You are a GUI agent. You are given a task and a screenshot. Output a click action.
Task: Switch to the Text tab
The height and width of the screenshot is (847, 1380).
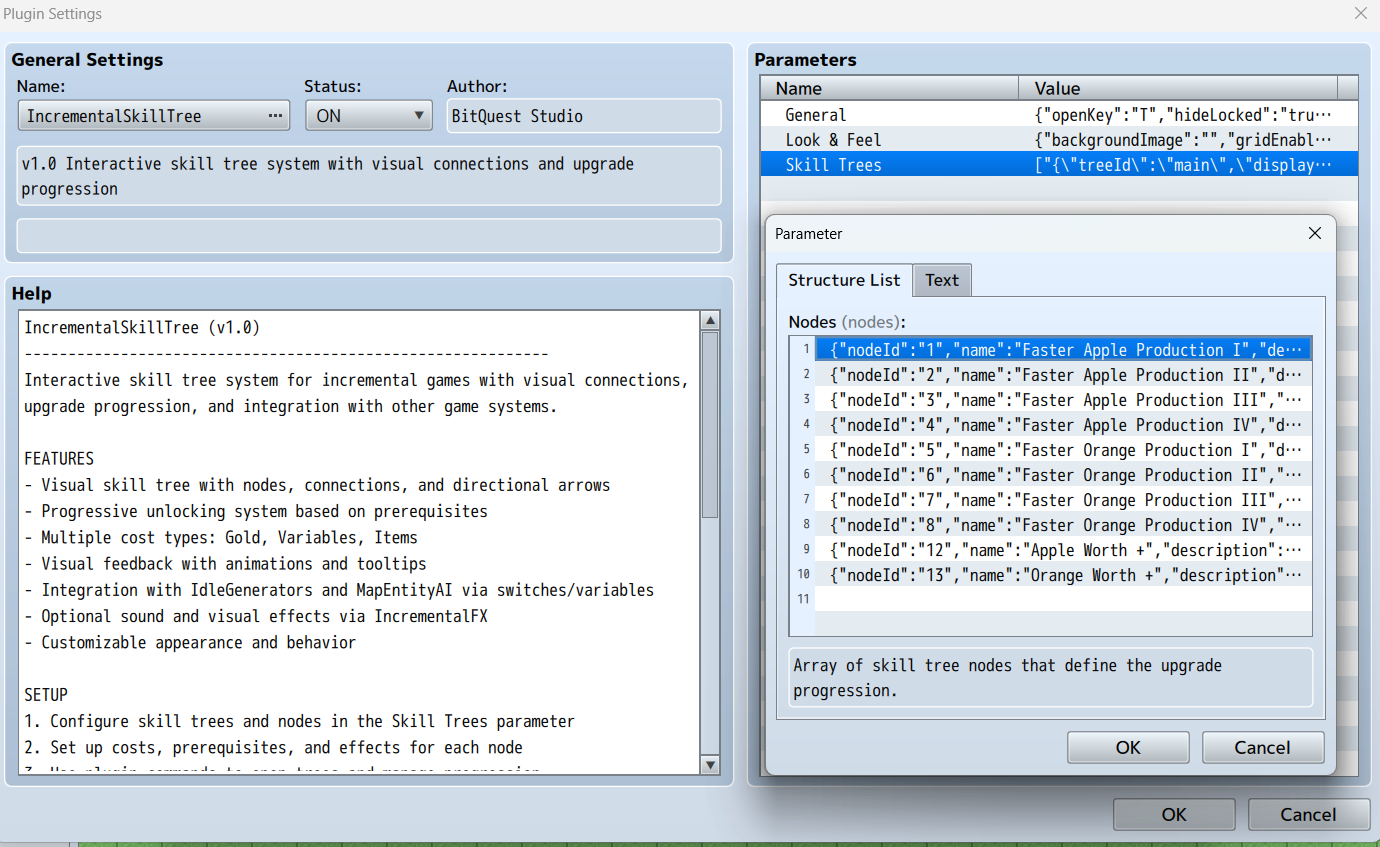point(942,280)
